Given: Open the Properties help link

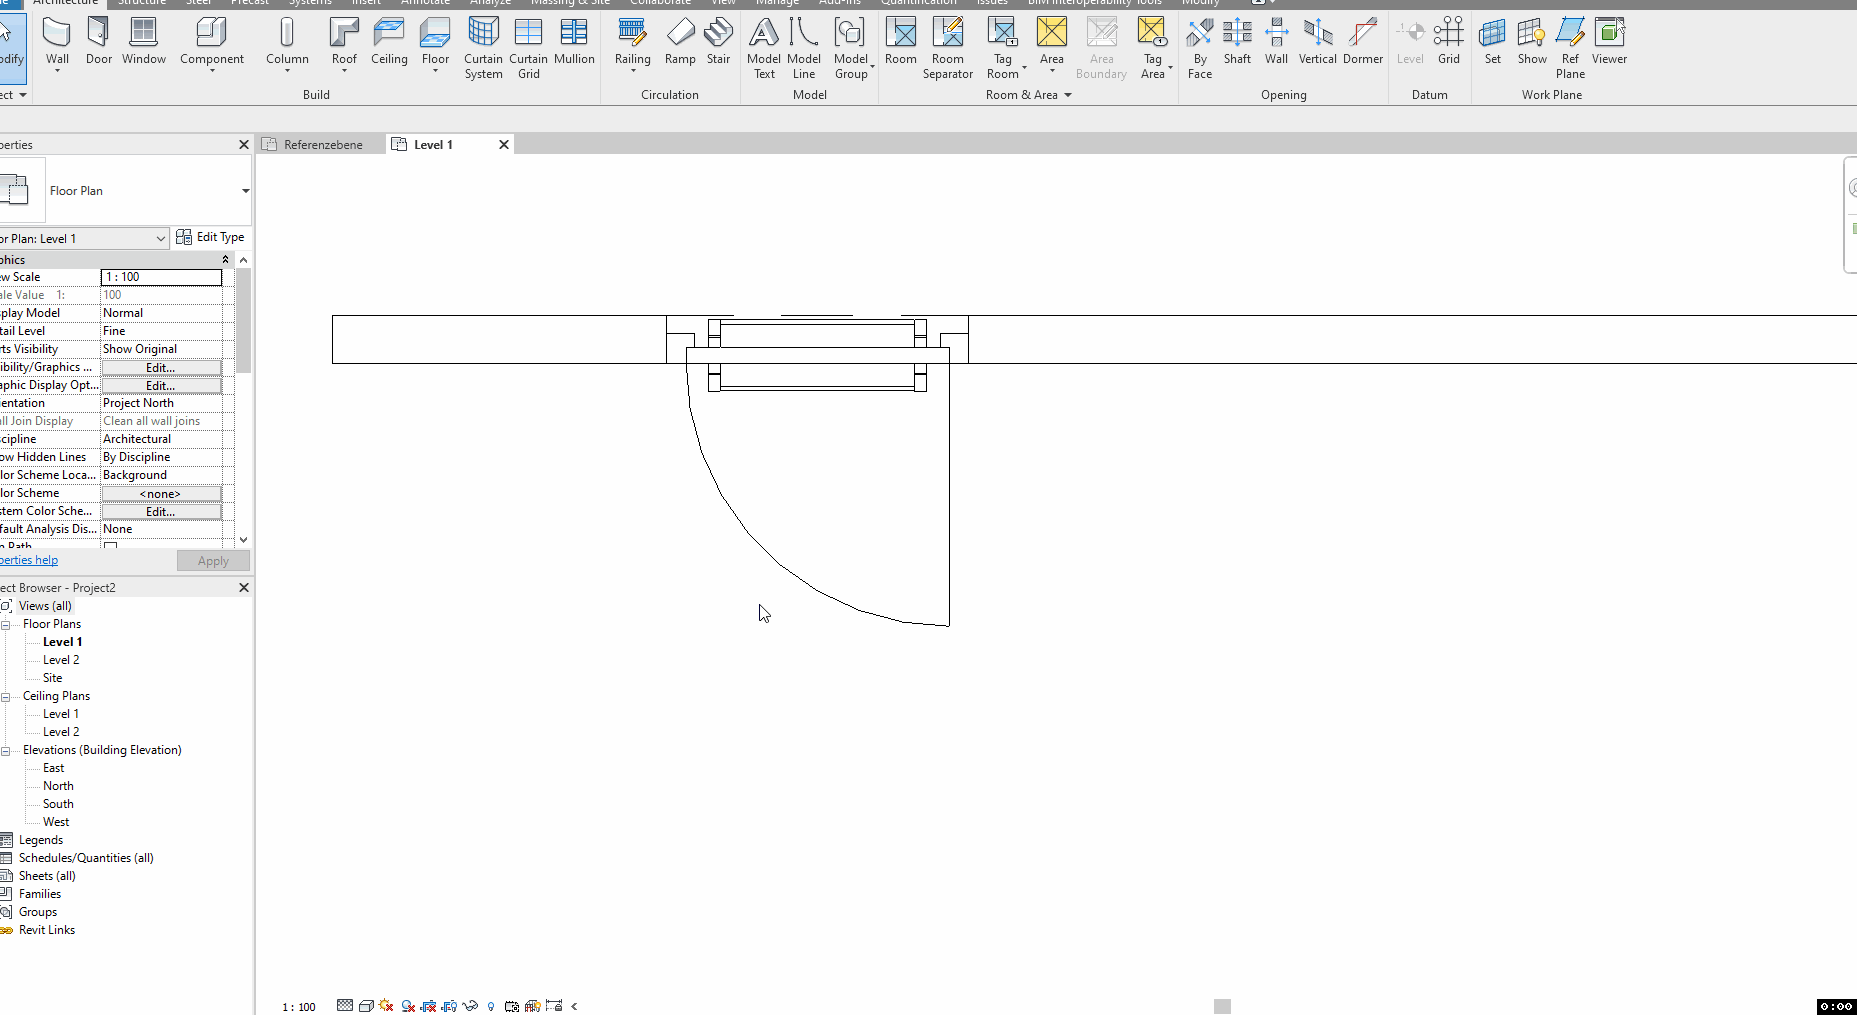Looking at the screenshot, I should click(29, 559).
